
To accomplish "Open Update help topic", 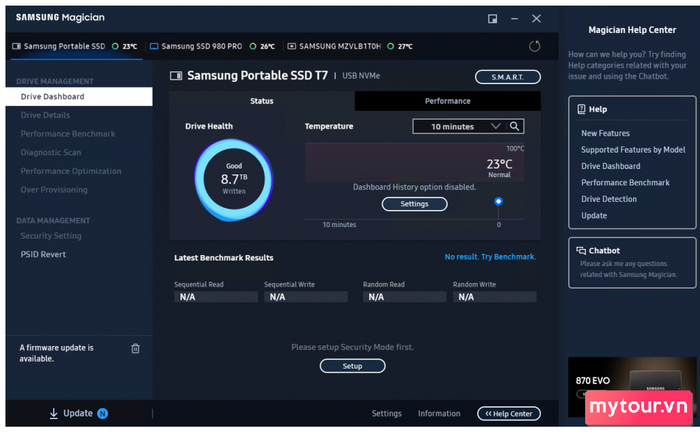I will click(594, 216).
